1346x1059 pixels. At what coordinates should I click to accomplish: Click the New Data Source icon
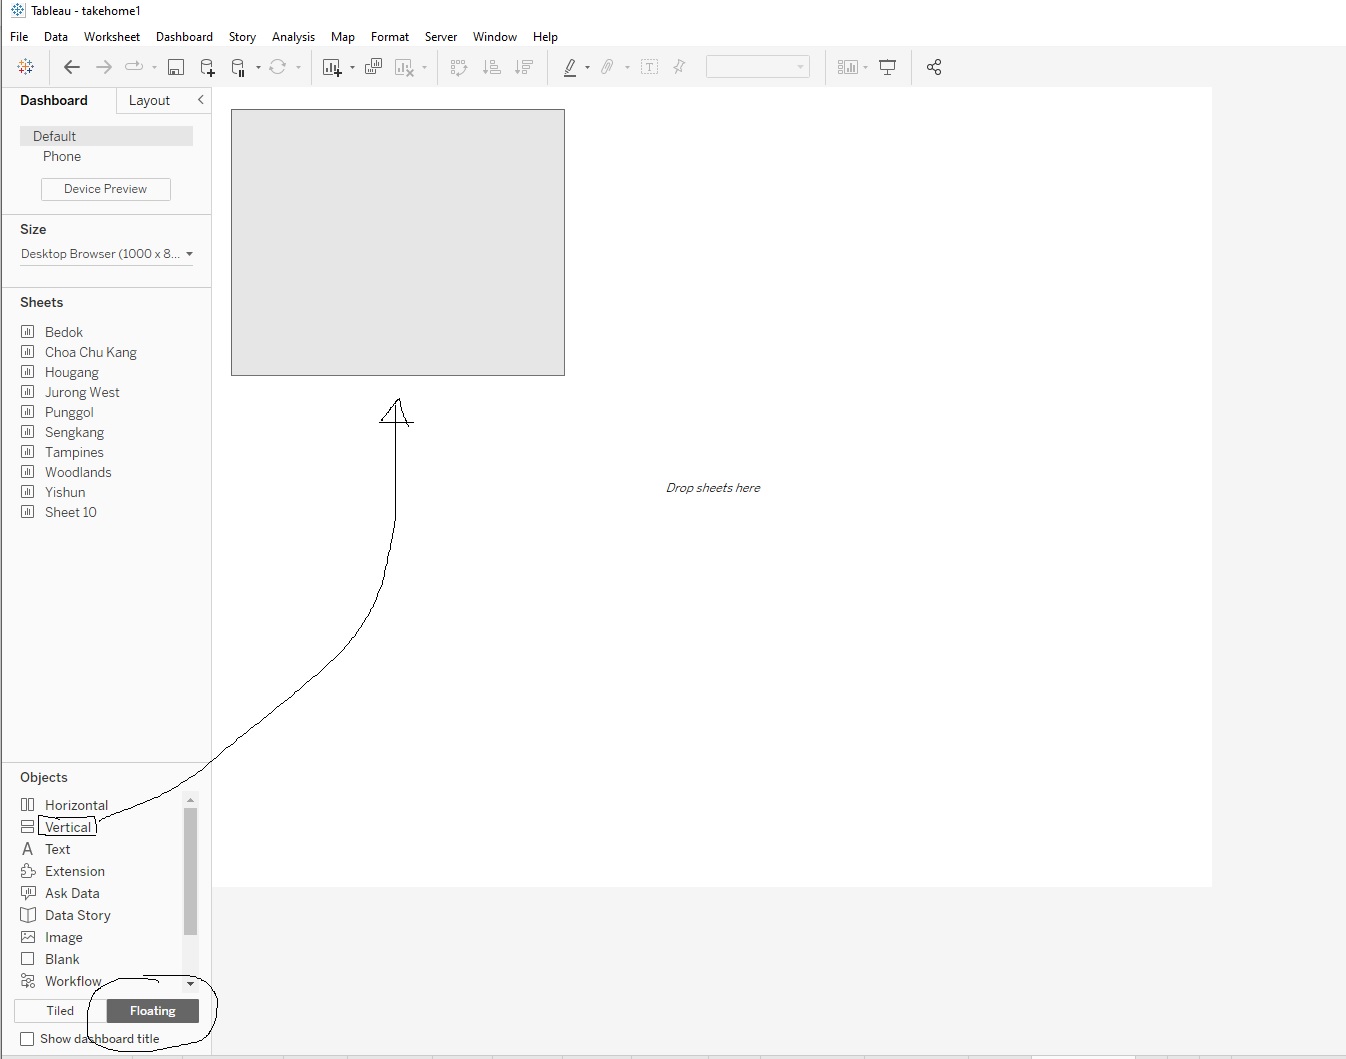pyautogui.click(x=207, y=67)
